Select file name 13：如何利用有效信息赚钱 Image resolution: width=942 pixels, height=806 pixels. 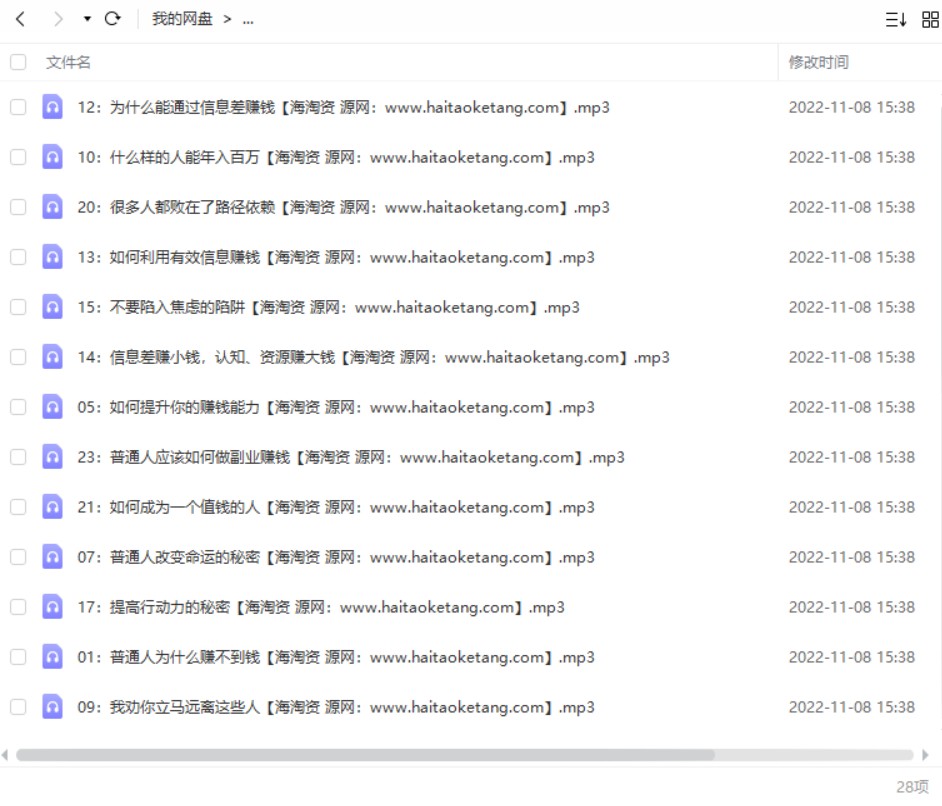336,257
